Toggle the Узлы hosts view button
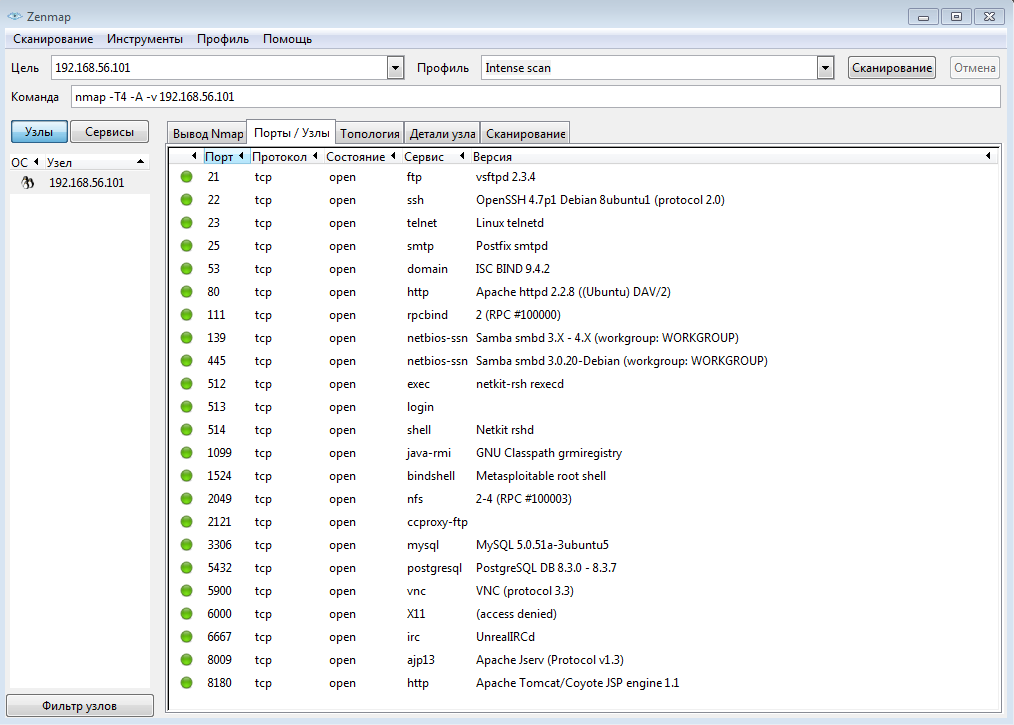Screen dimensions: 1014x725 (39, 131)
